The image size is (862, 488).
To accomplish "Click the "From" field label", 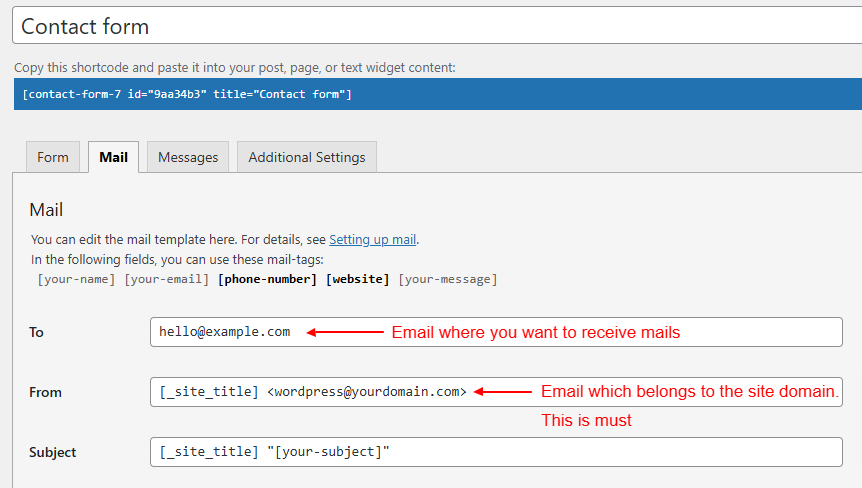I will (x=46, y=392).
